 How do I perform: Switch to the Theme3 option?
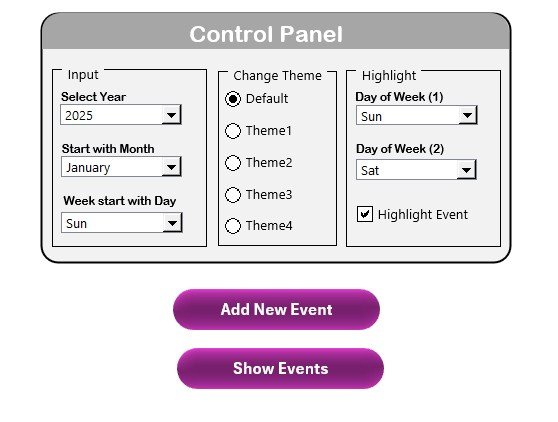233,195
